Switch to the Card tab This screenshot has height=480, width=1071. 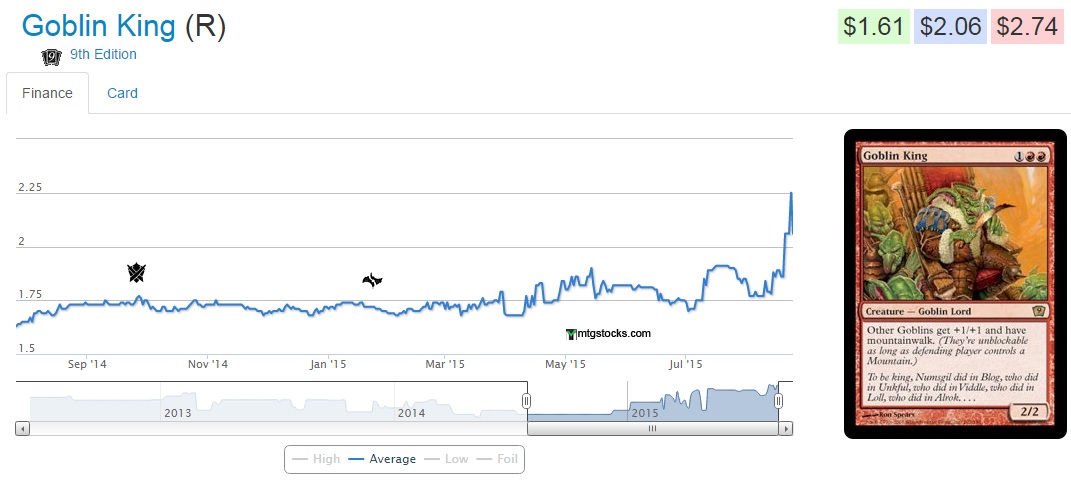coord(122,93)
